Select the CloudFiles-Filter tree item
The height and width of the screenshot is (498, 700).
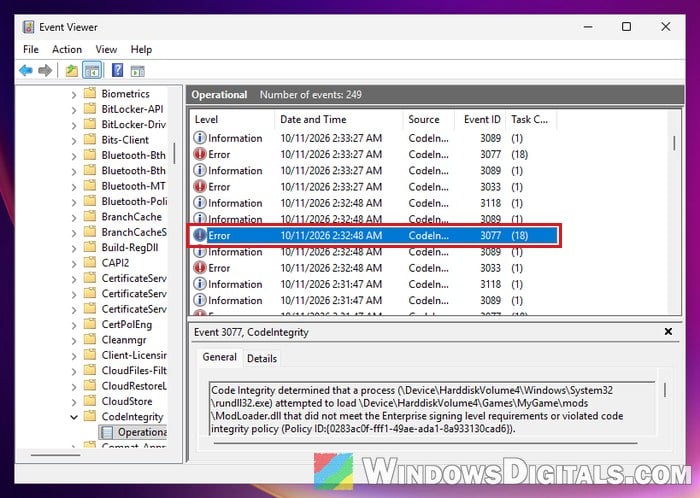click(x=133, y=370)
